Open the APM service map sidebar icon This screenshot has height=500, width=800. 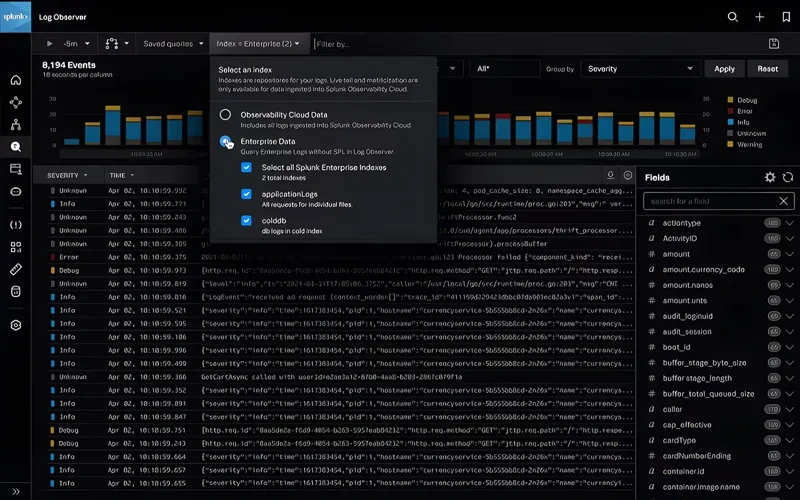[16, 103]
